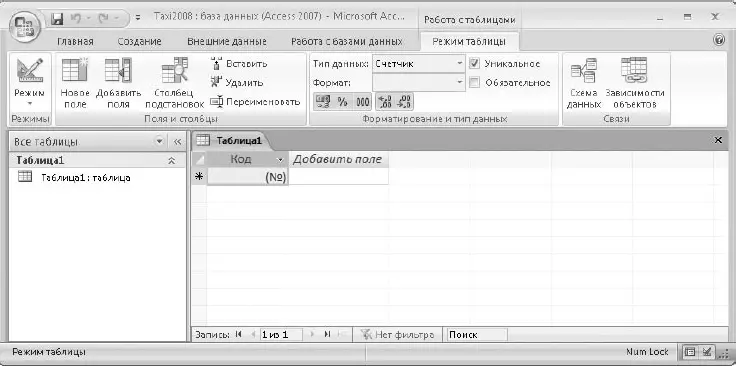The width and height of the screenshot is (736, 366).
Task: Apply thousands separator 000 format icon
Action: (362, 101)
